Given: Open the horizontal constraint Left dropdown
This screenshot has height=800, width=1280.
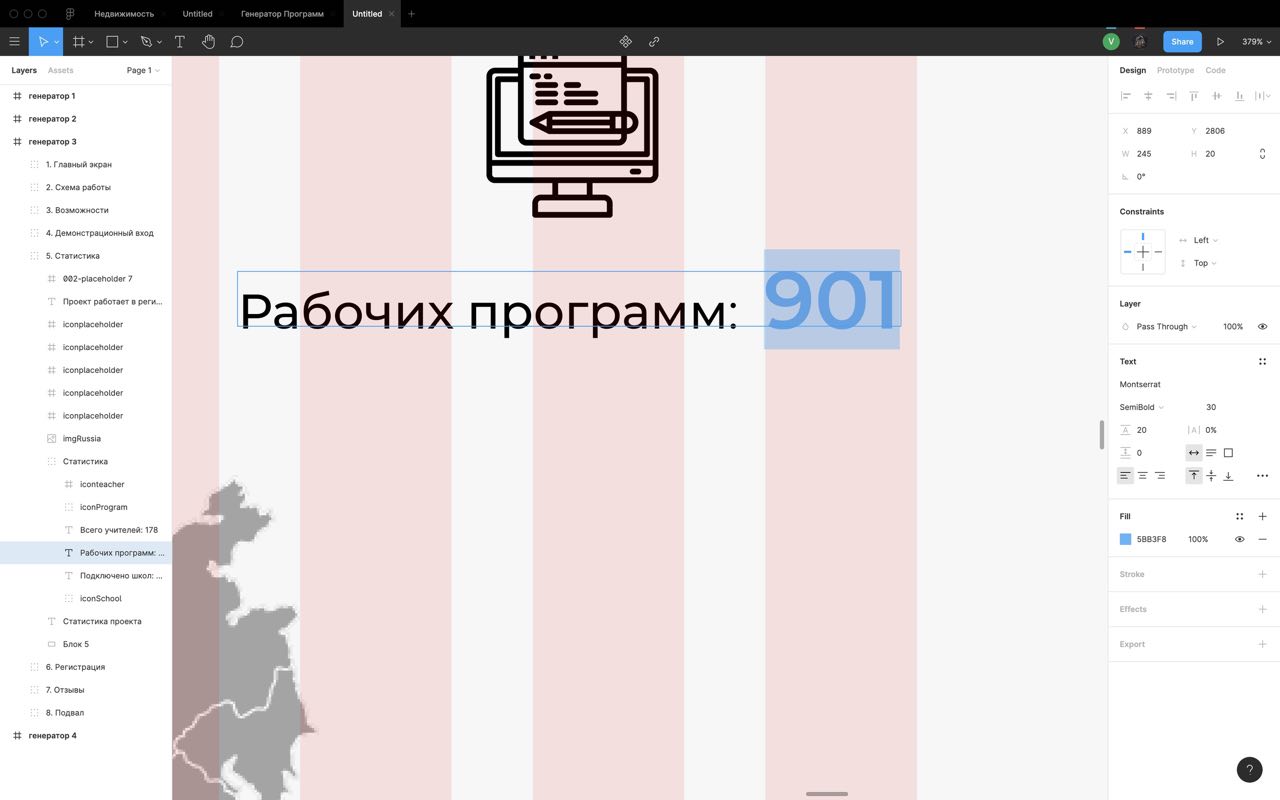Looking at the screenshot, I should (x=1206, y=240).
